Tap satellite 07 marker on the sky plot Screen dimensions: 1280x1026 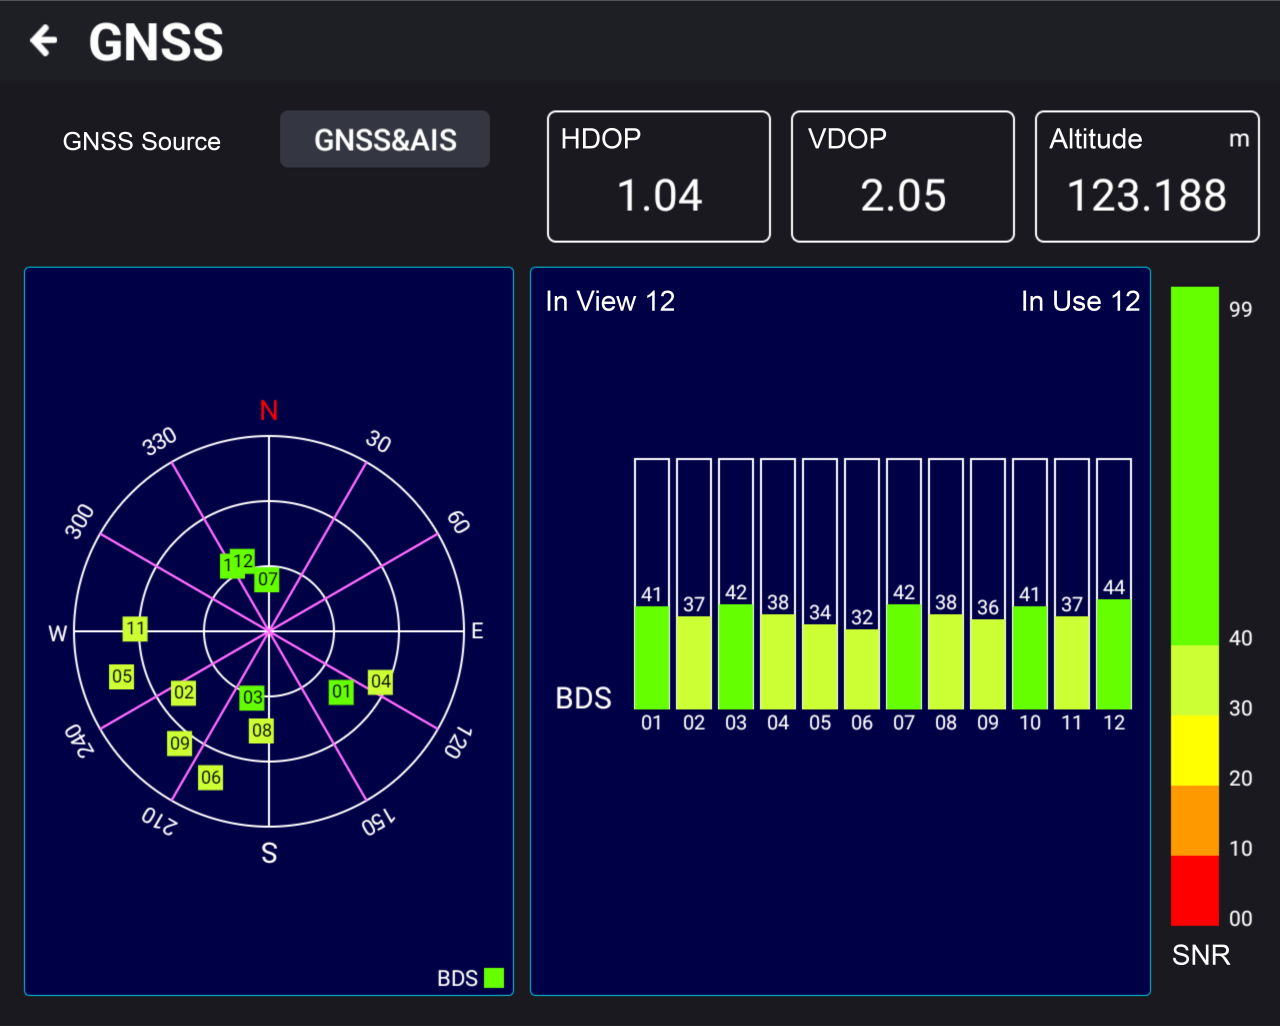pyautogui.click(x=267, y=580)
